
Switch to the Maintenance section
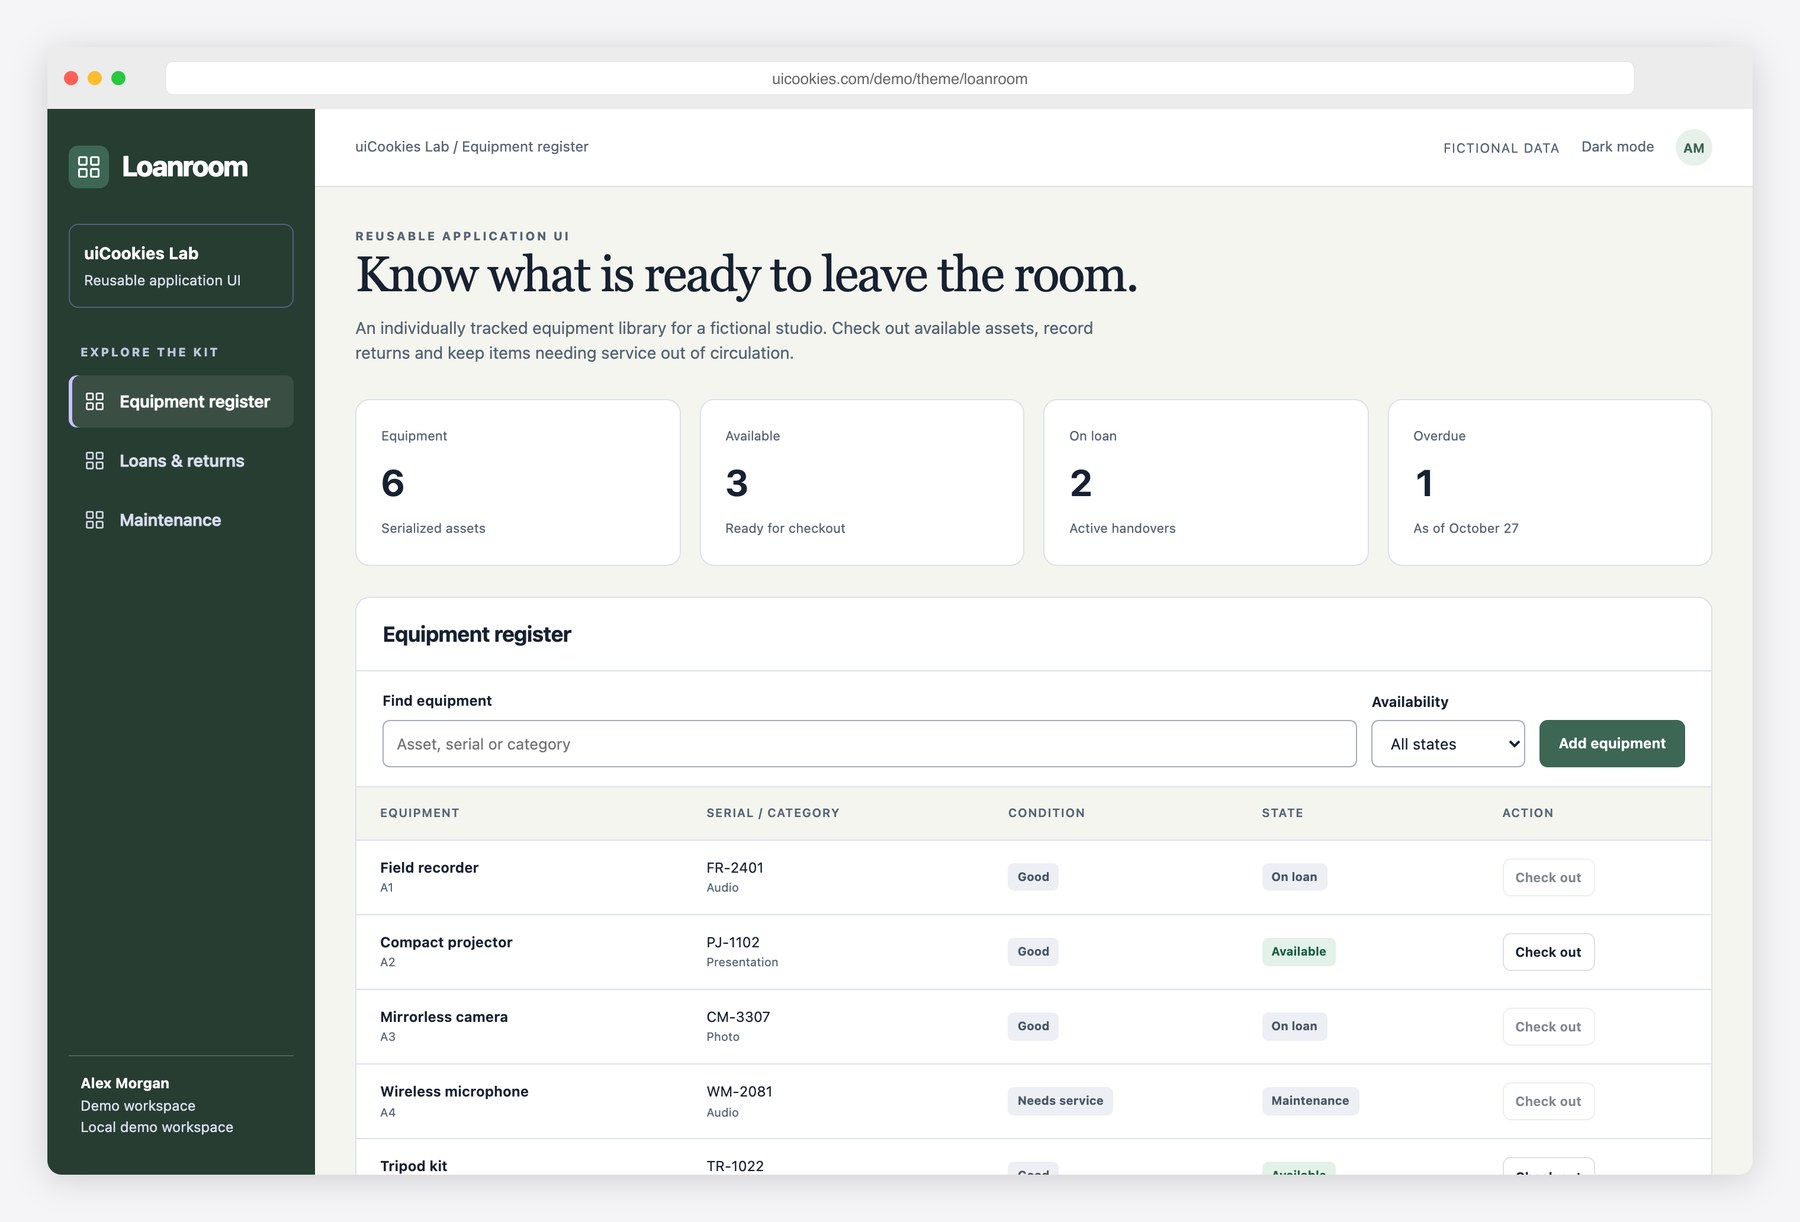[181, 520]
